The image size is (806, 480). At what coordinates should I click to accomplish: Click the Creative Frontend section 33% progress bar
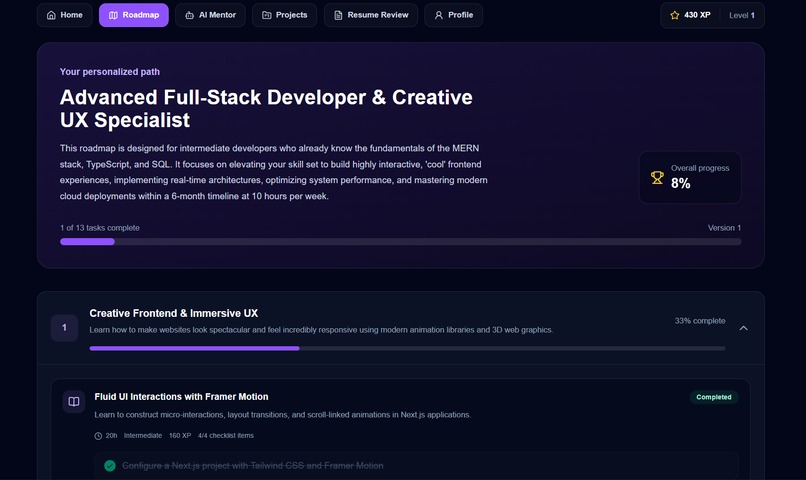pyautogui.click(x=407, y=348)
